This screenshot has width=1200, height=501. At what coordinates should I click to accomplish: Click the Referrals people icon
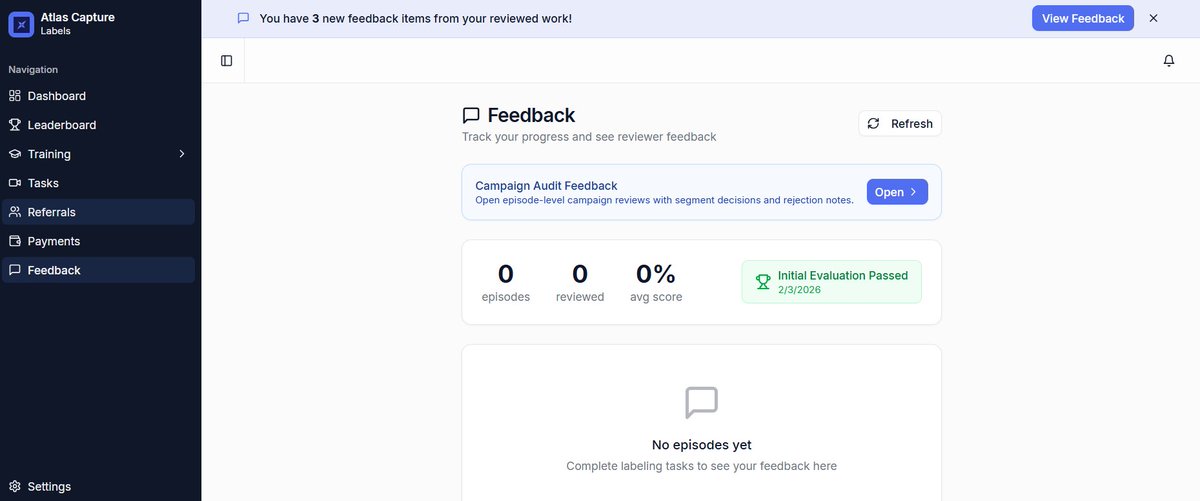pos(14,212)
